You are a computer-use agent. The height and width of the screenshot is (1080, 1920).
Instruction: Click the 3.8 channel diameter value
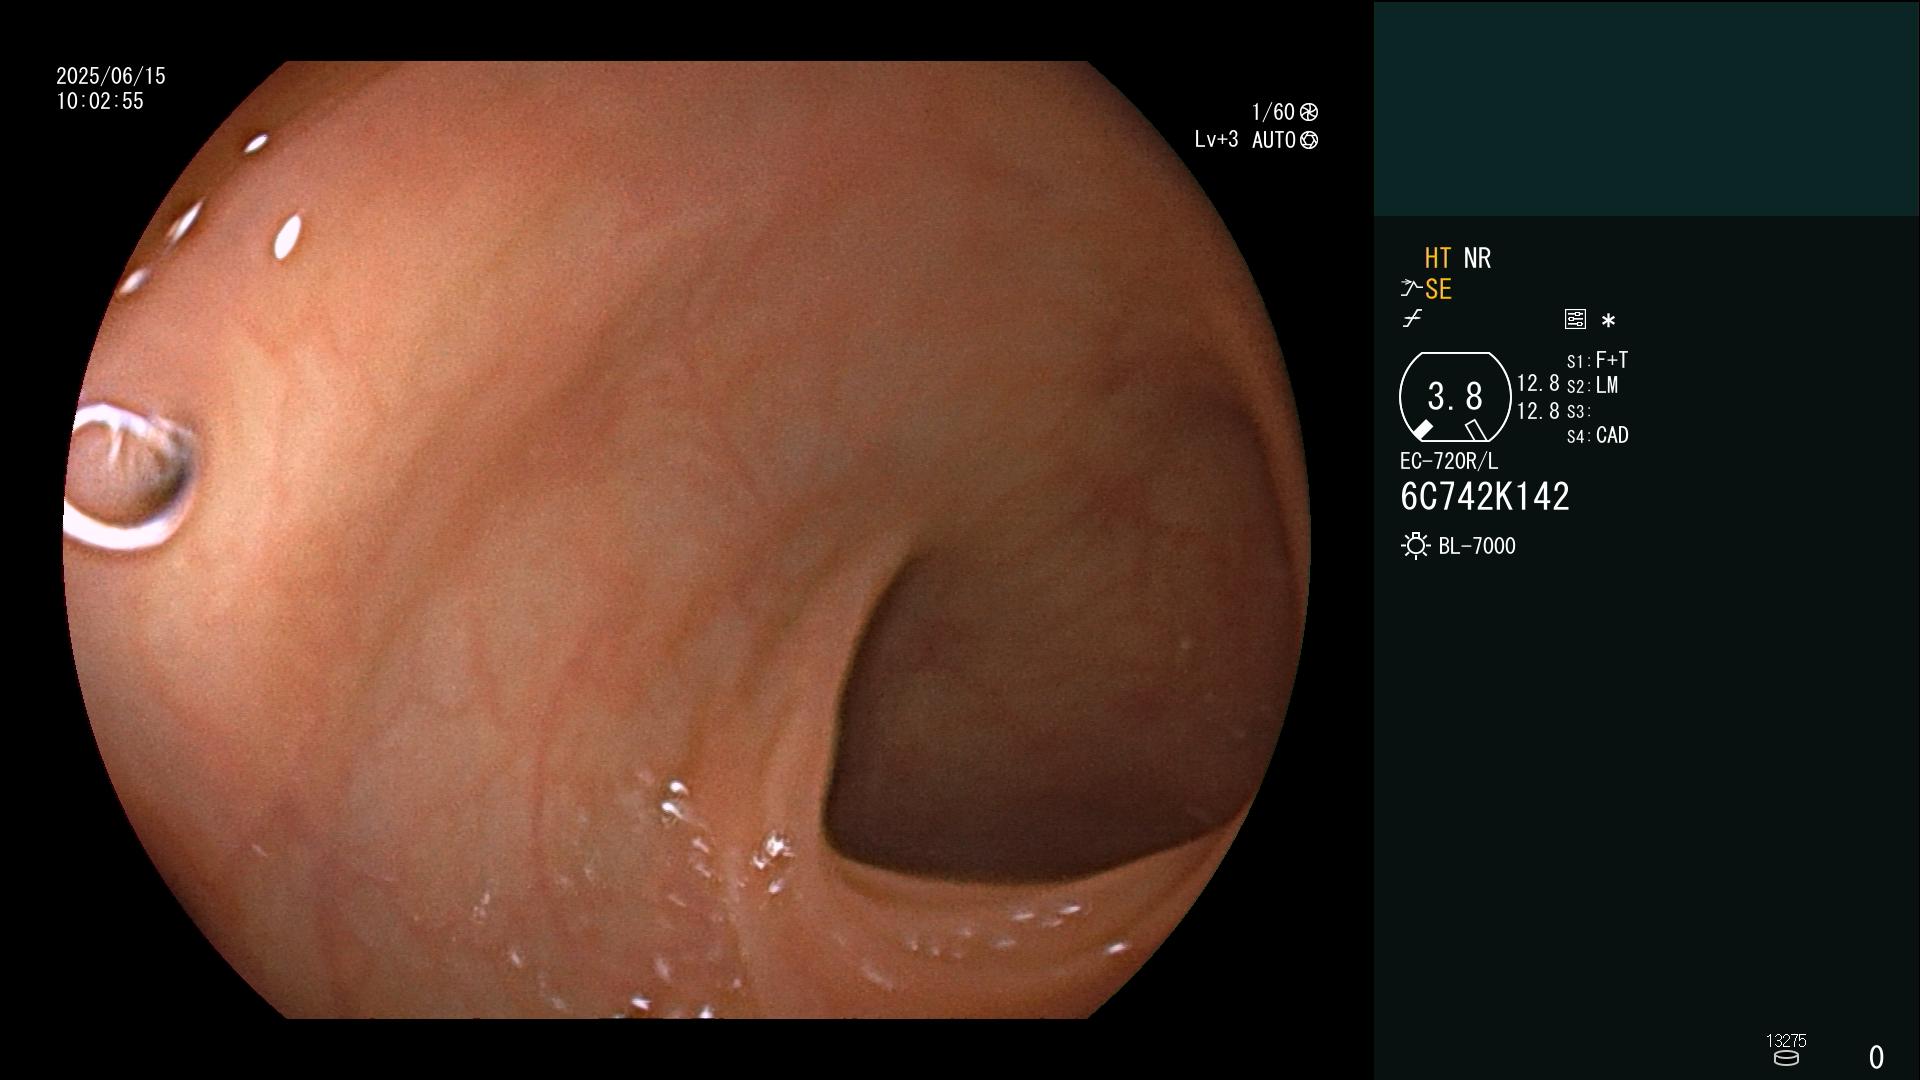point(1455,397)
